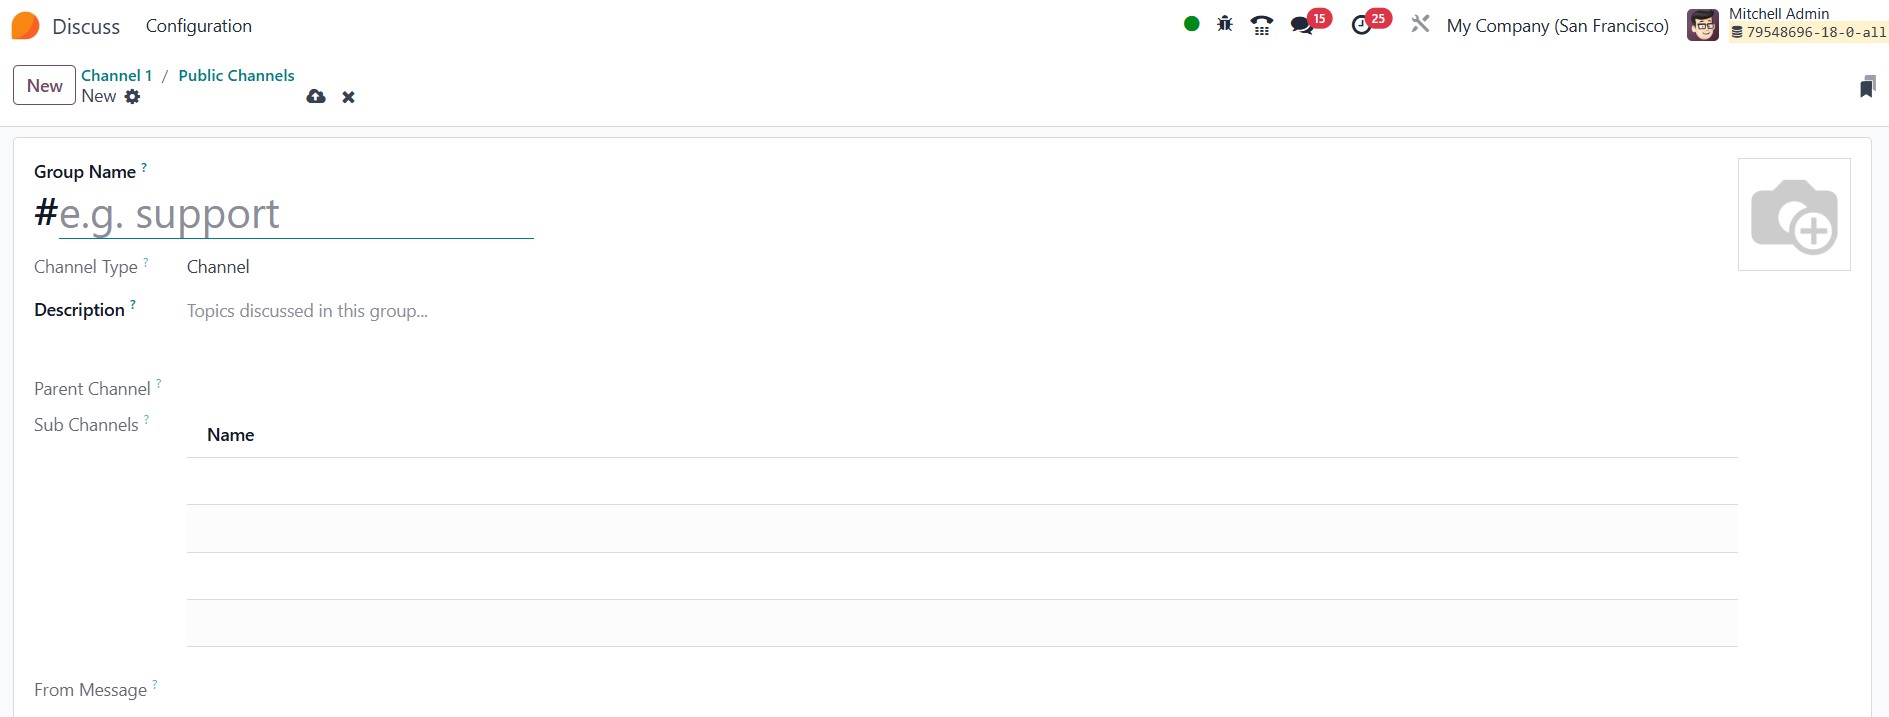
Task: Open the gear actions menu beside New
Action: (132, 97)
